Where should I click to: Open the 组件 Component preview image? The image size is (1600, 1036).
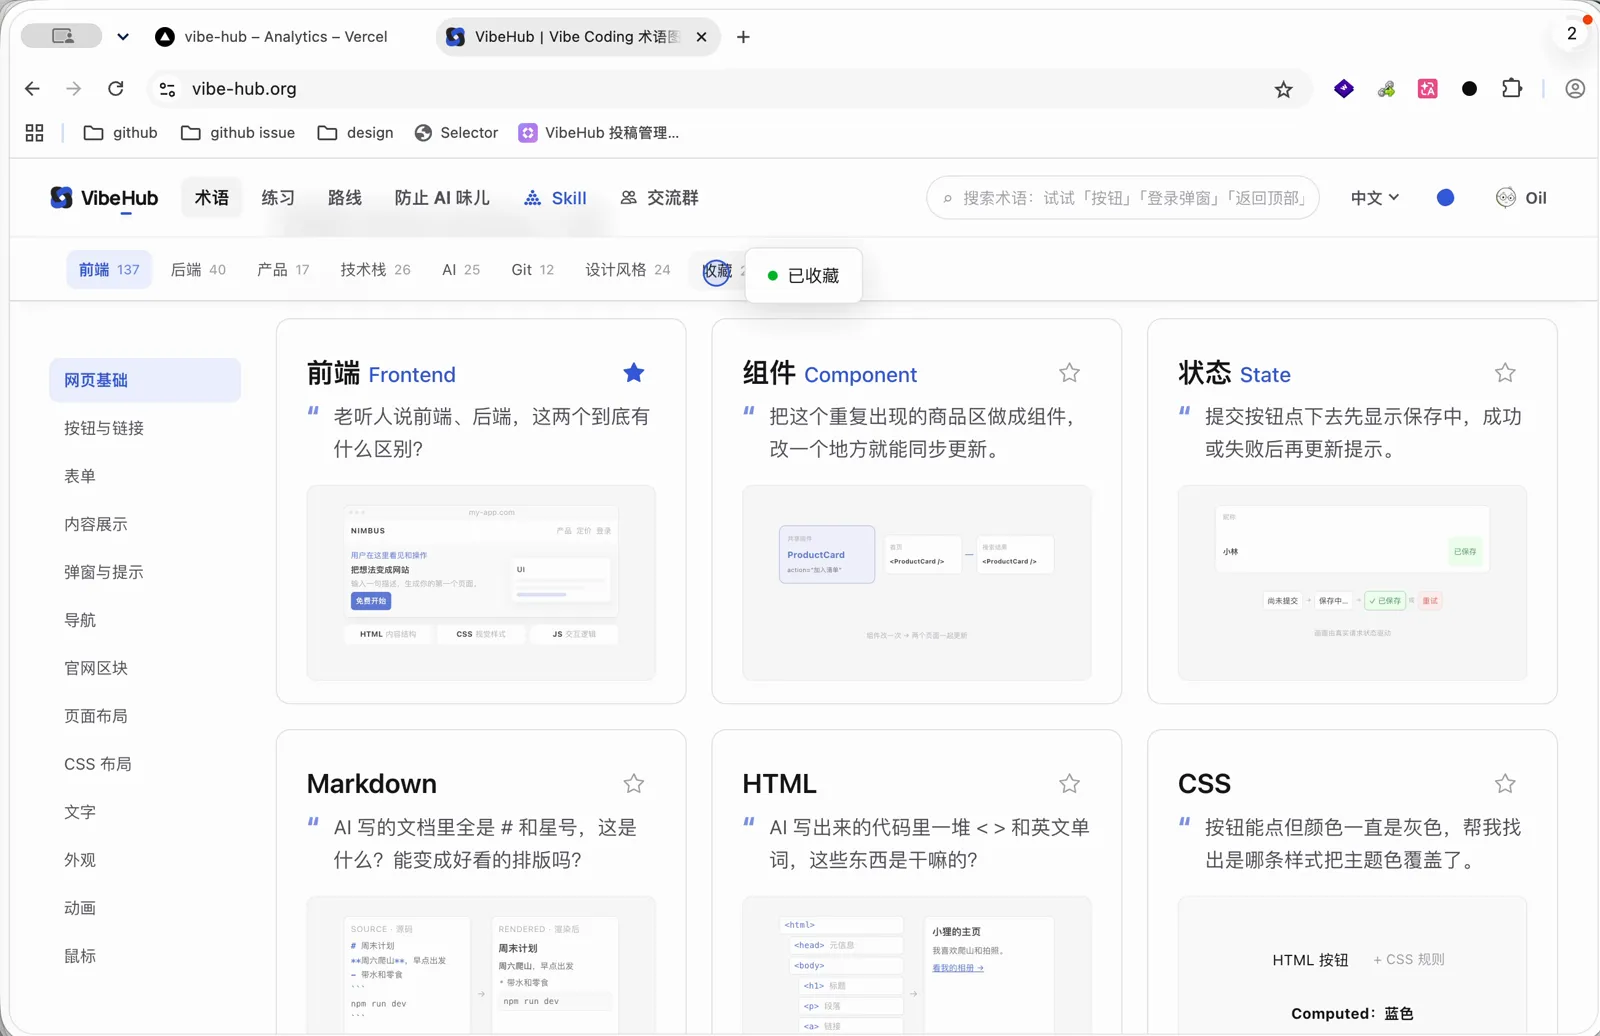917,583
